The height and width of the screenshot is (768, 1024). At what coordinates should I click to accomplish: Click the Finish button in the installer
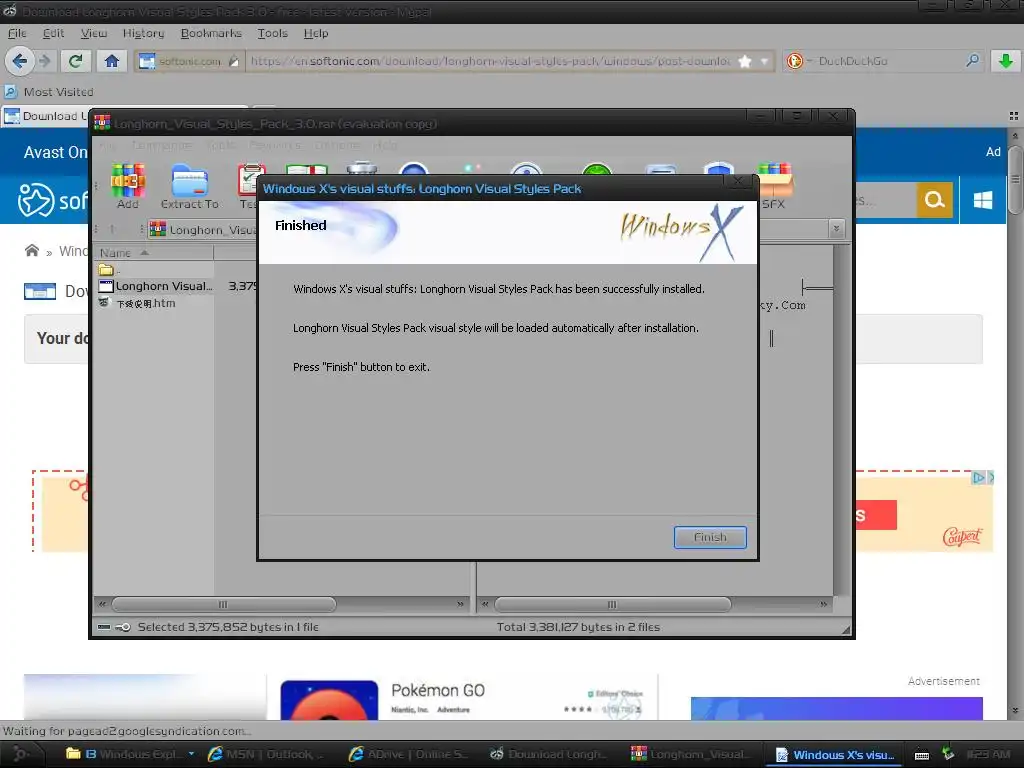point(710,537)
